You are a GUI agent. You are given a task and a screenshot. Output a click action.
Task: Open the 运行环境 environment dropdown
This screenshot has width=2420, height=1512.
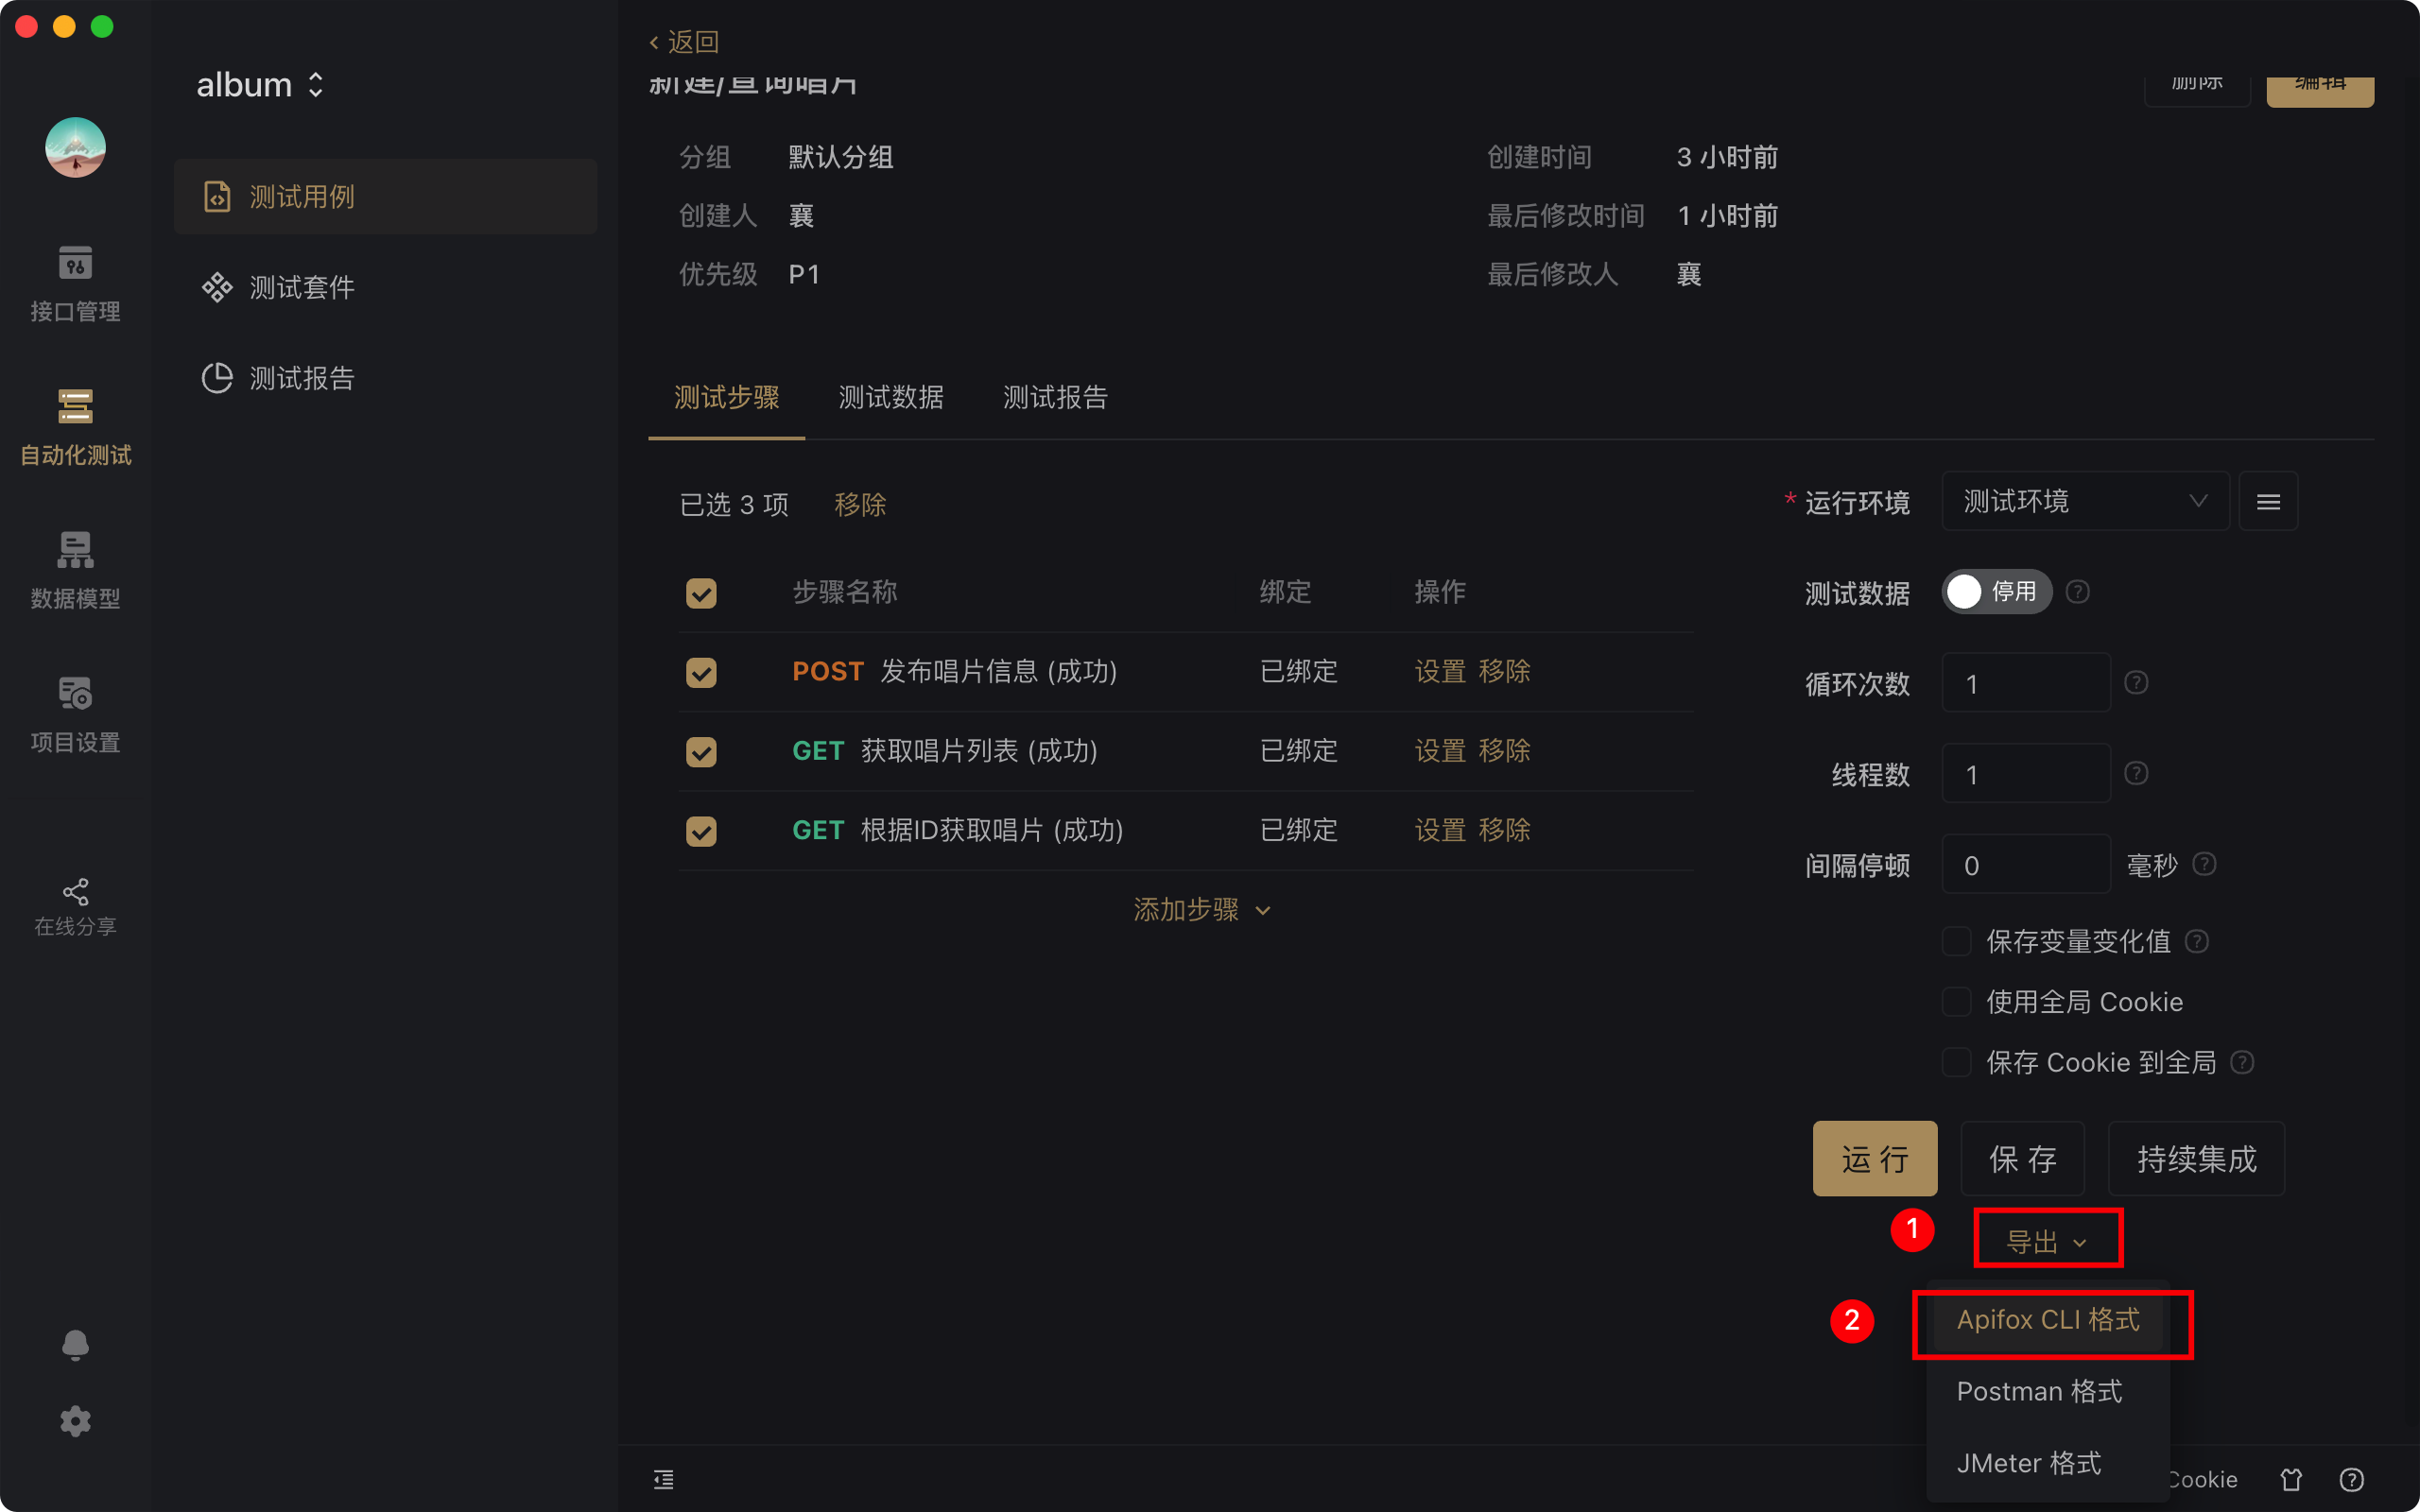[2084, 502]
